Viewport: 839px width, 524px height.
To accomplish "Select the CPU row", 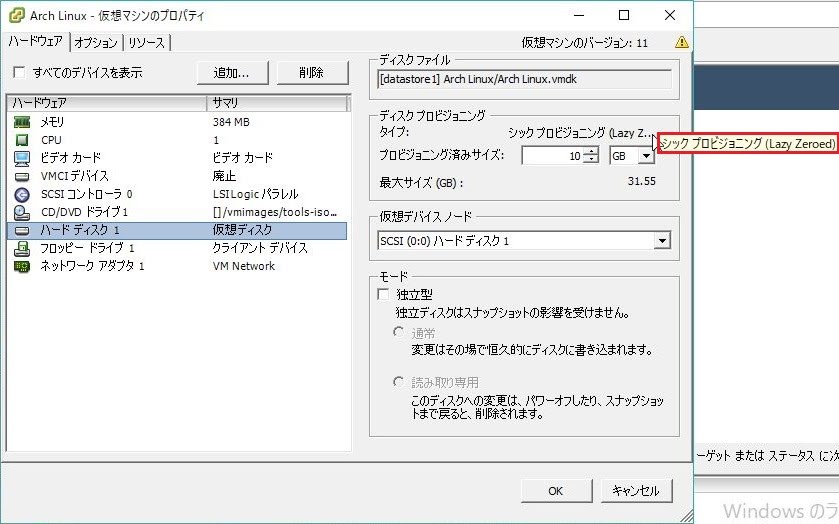I will 177,140.
